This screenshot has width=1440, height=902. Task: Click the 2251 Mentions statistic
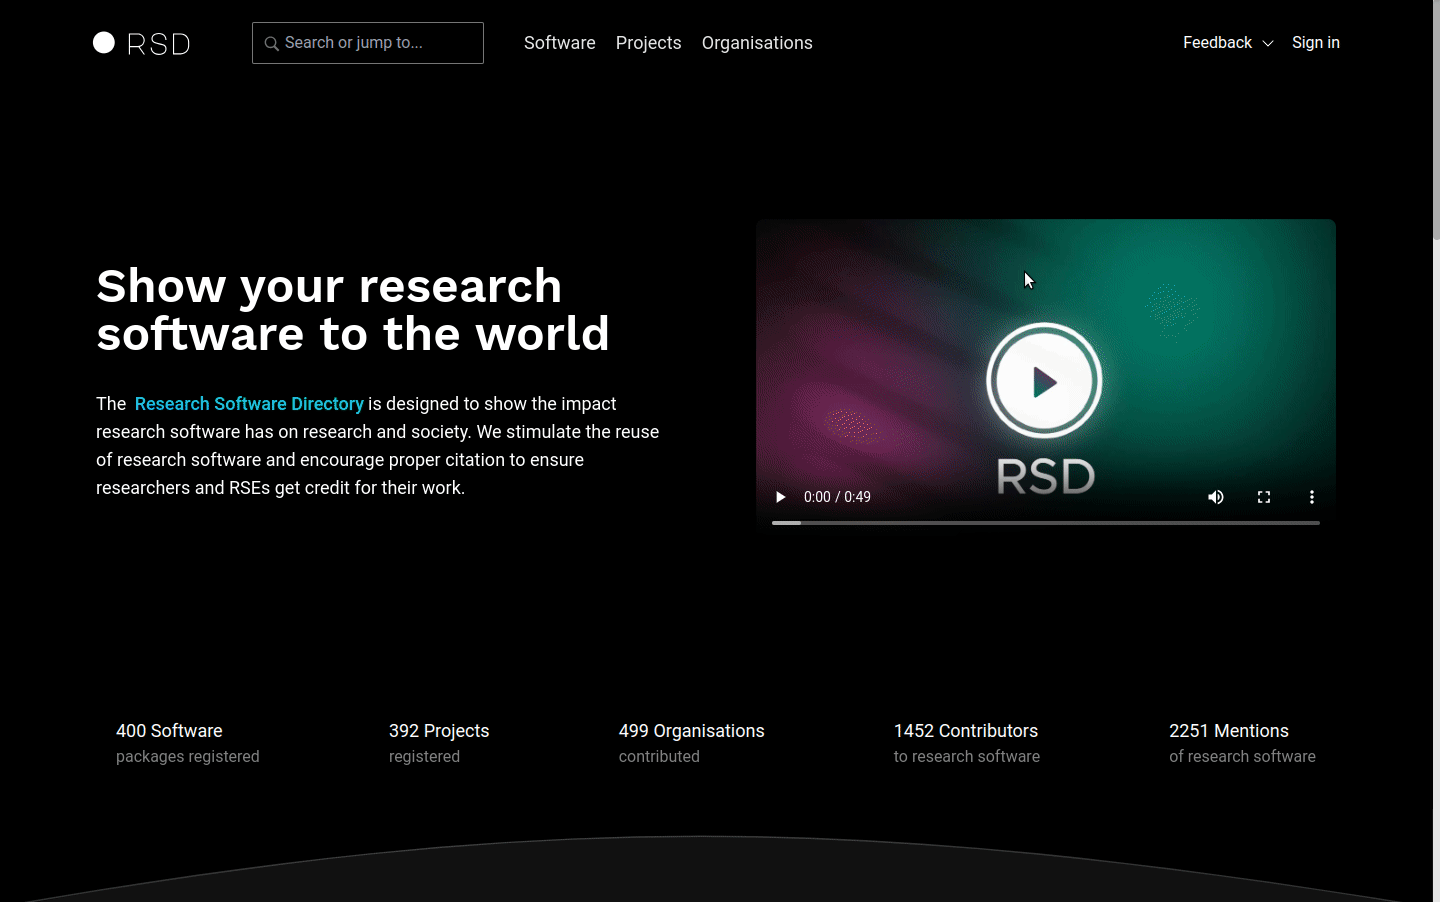(1228, 731)
